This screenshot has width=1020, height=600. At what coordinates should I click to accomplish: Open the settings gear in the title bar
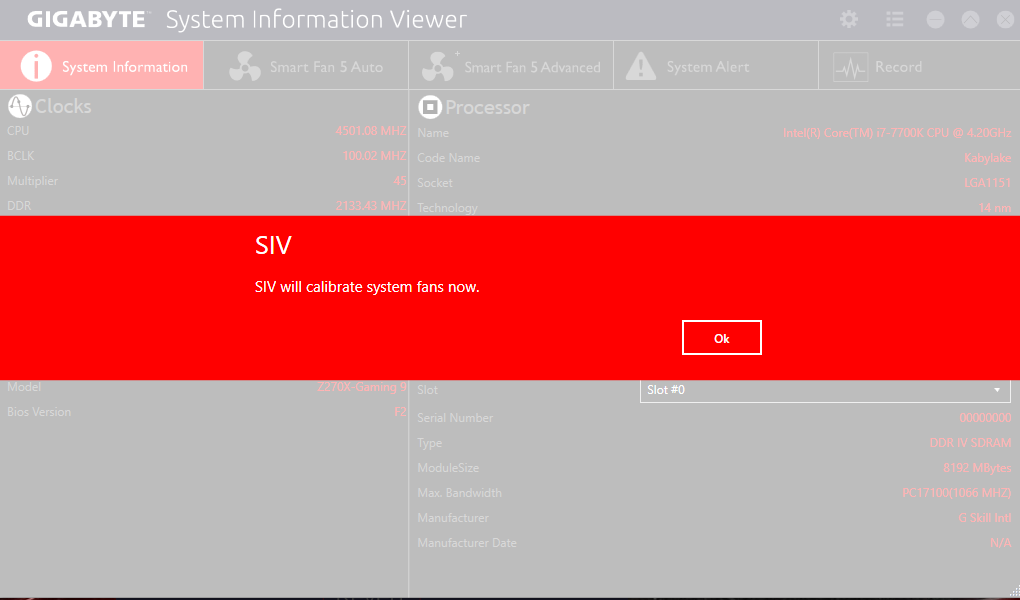849,20
